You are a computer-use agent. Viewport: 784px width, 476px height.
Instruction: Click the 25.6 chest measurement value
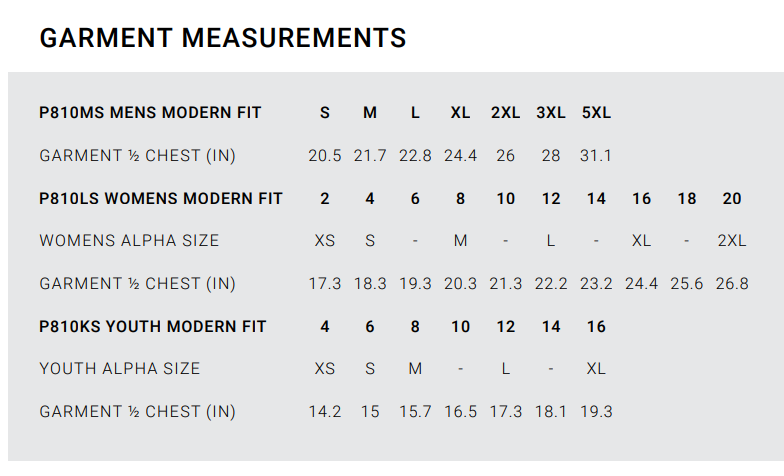tap(687, 284)
